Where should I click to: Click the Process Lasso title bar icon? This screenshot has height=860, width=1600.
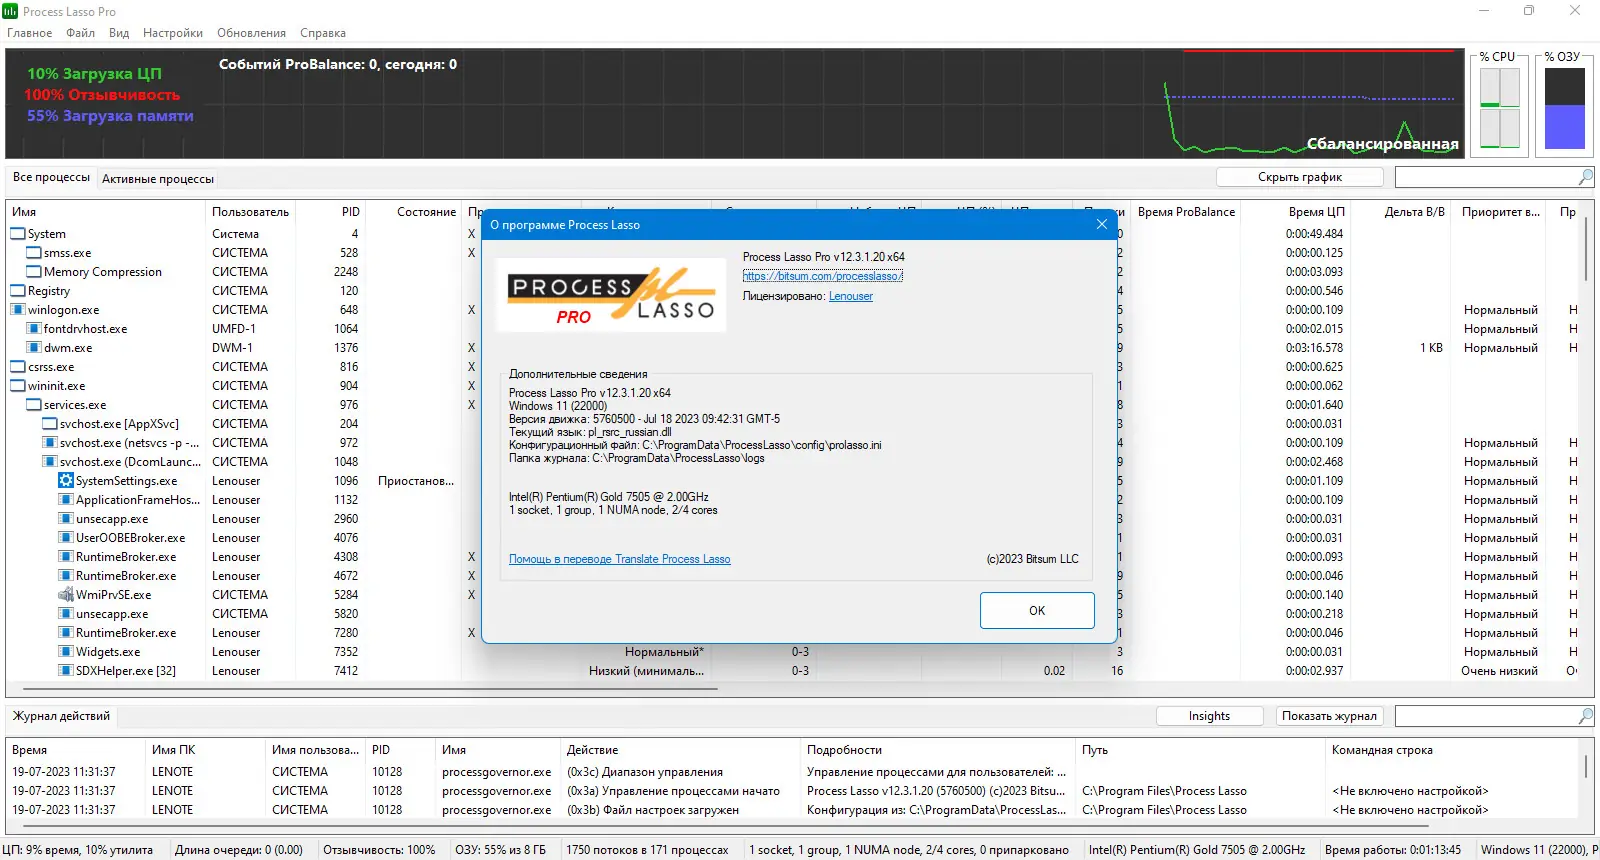point(10,11)
